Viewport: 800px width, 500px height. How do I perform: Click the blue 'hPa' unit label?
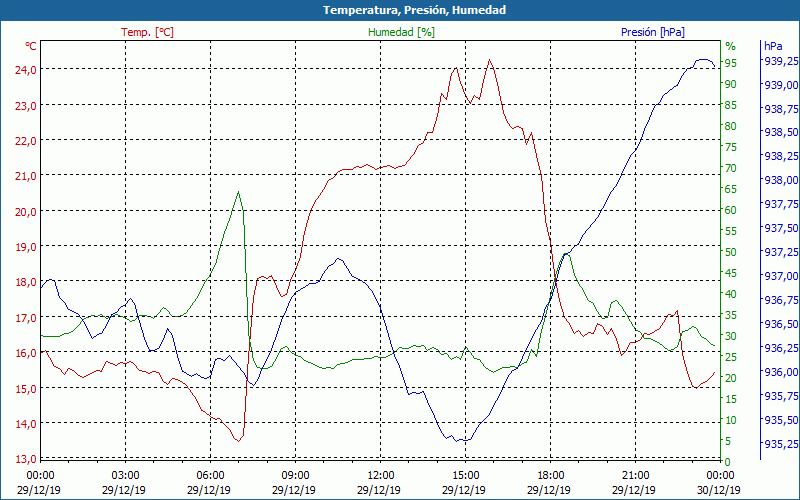pos(773,46)
